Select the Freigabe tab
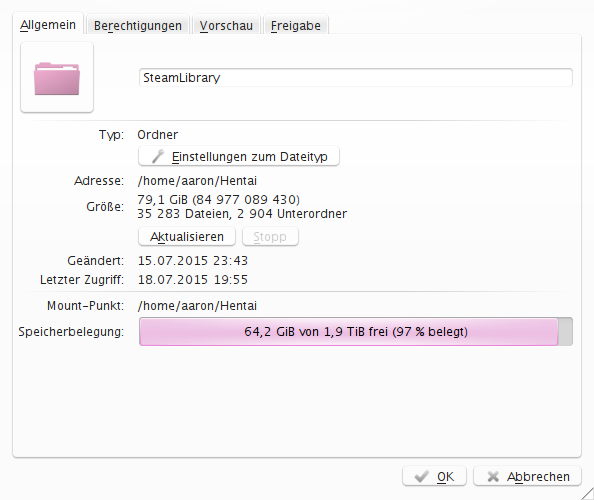The width and height of the screenshot is (594, 500). [x=295, y=25]
